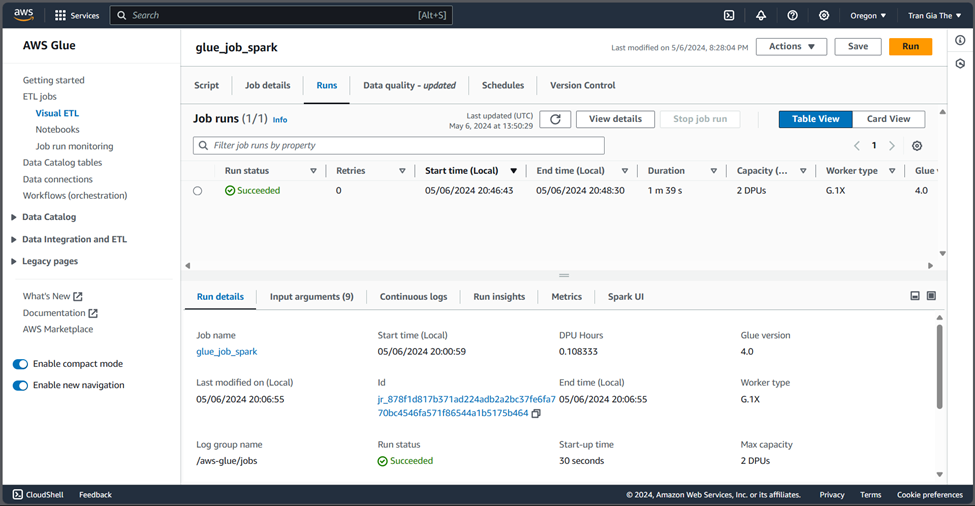Screen dimensions: 975x506
Task: Sort by the Worker type column arrow
Action: [892, 171]
